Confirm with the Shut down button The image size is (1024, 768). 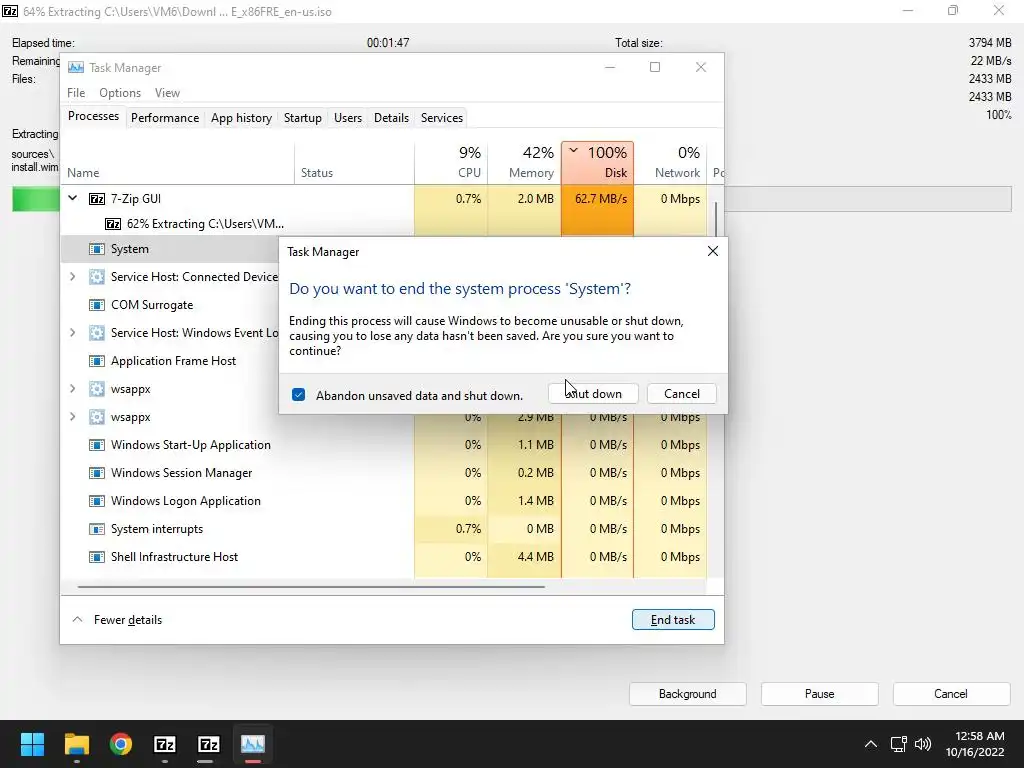(593, 394)
